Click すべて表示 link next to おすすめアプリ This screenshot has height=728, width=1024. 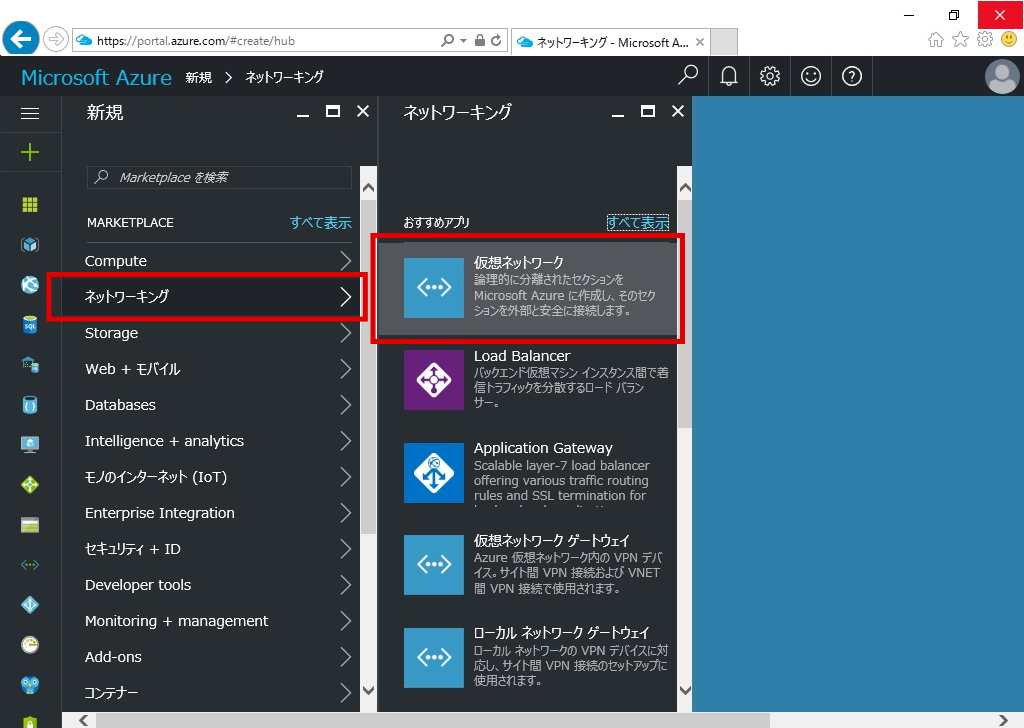(x=638, y=223)
